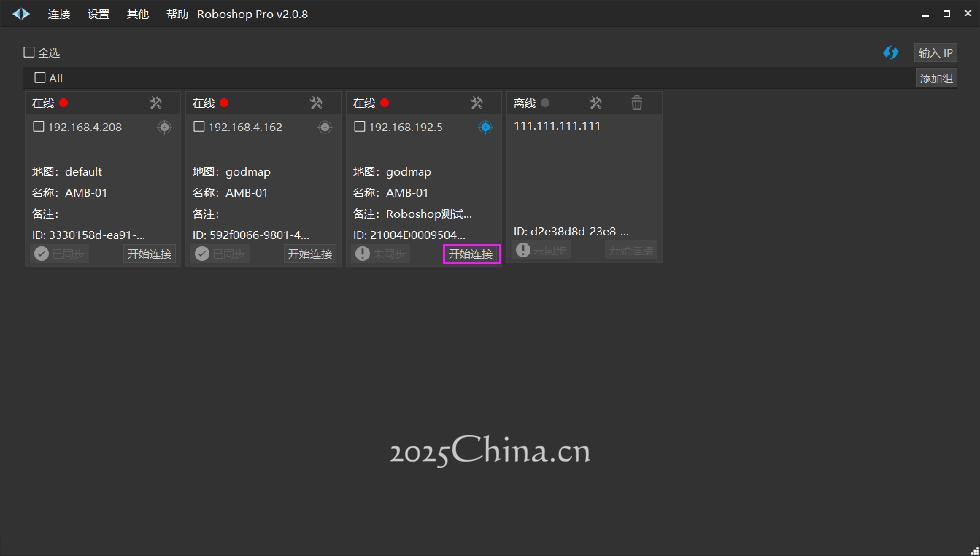Viewport: 980px width, 556px height.
Task: Open the 其他 menu
Action: click(x=138, y=14)
